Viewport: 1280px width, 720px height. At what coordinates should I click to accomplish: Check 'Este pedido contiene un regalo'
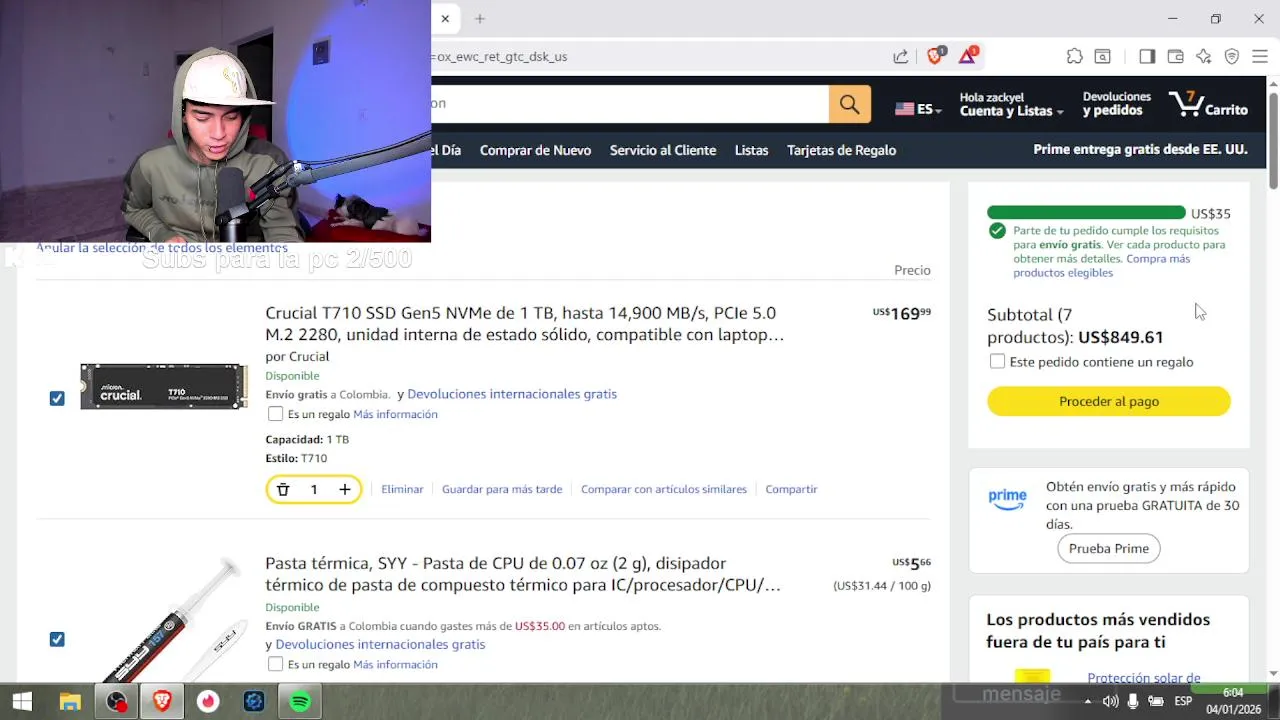coord(997,362)
